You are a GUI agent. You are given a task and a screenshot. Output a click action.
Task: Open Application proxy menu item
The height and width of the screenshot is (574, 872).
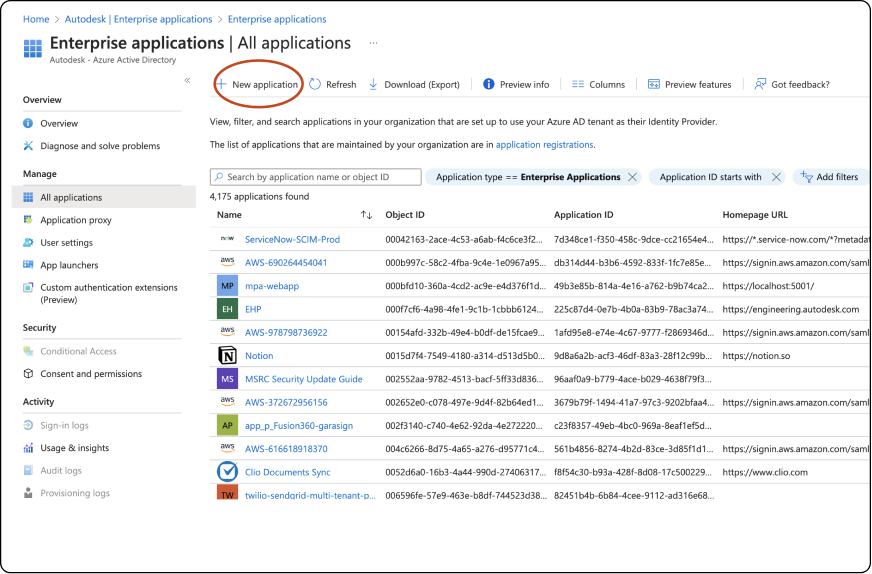pos(76,220)
